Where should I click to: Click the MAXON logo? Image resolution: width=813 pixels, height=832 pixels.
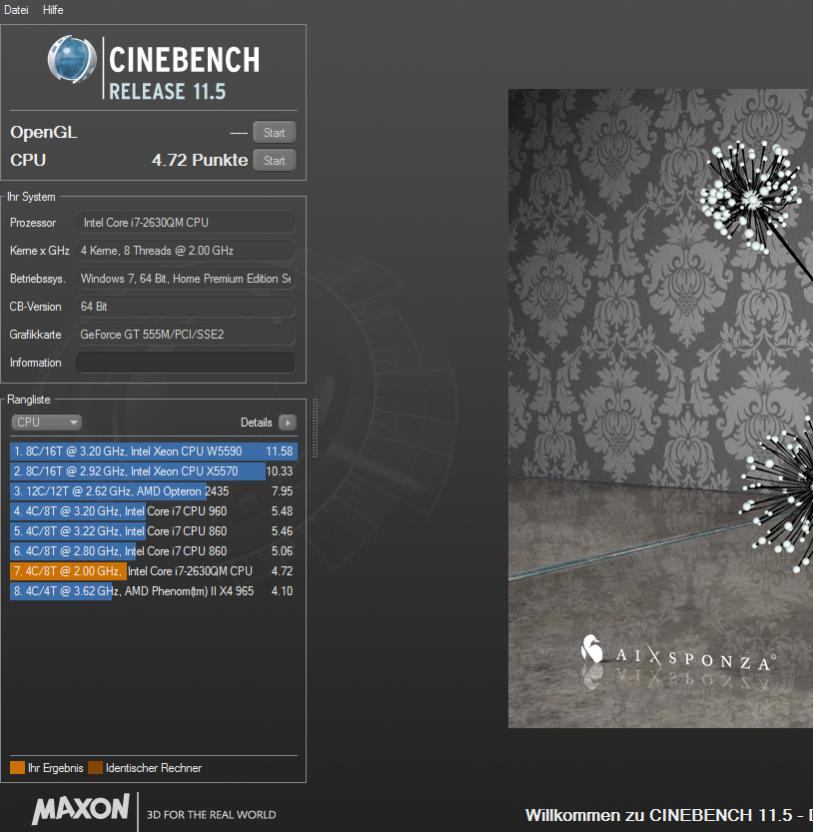pyautogui.click(x=81, y=809)
